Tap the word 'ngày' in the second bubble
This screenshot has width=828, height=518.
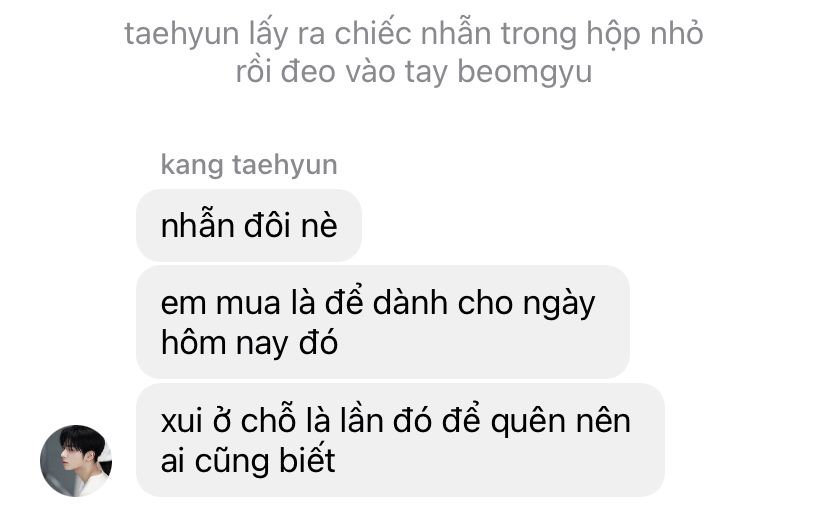tap(559, 306)
